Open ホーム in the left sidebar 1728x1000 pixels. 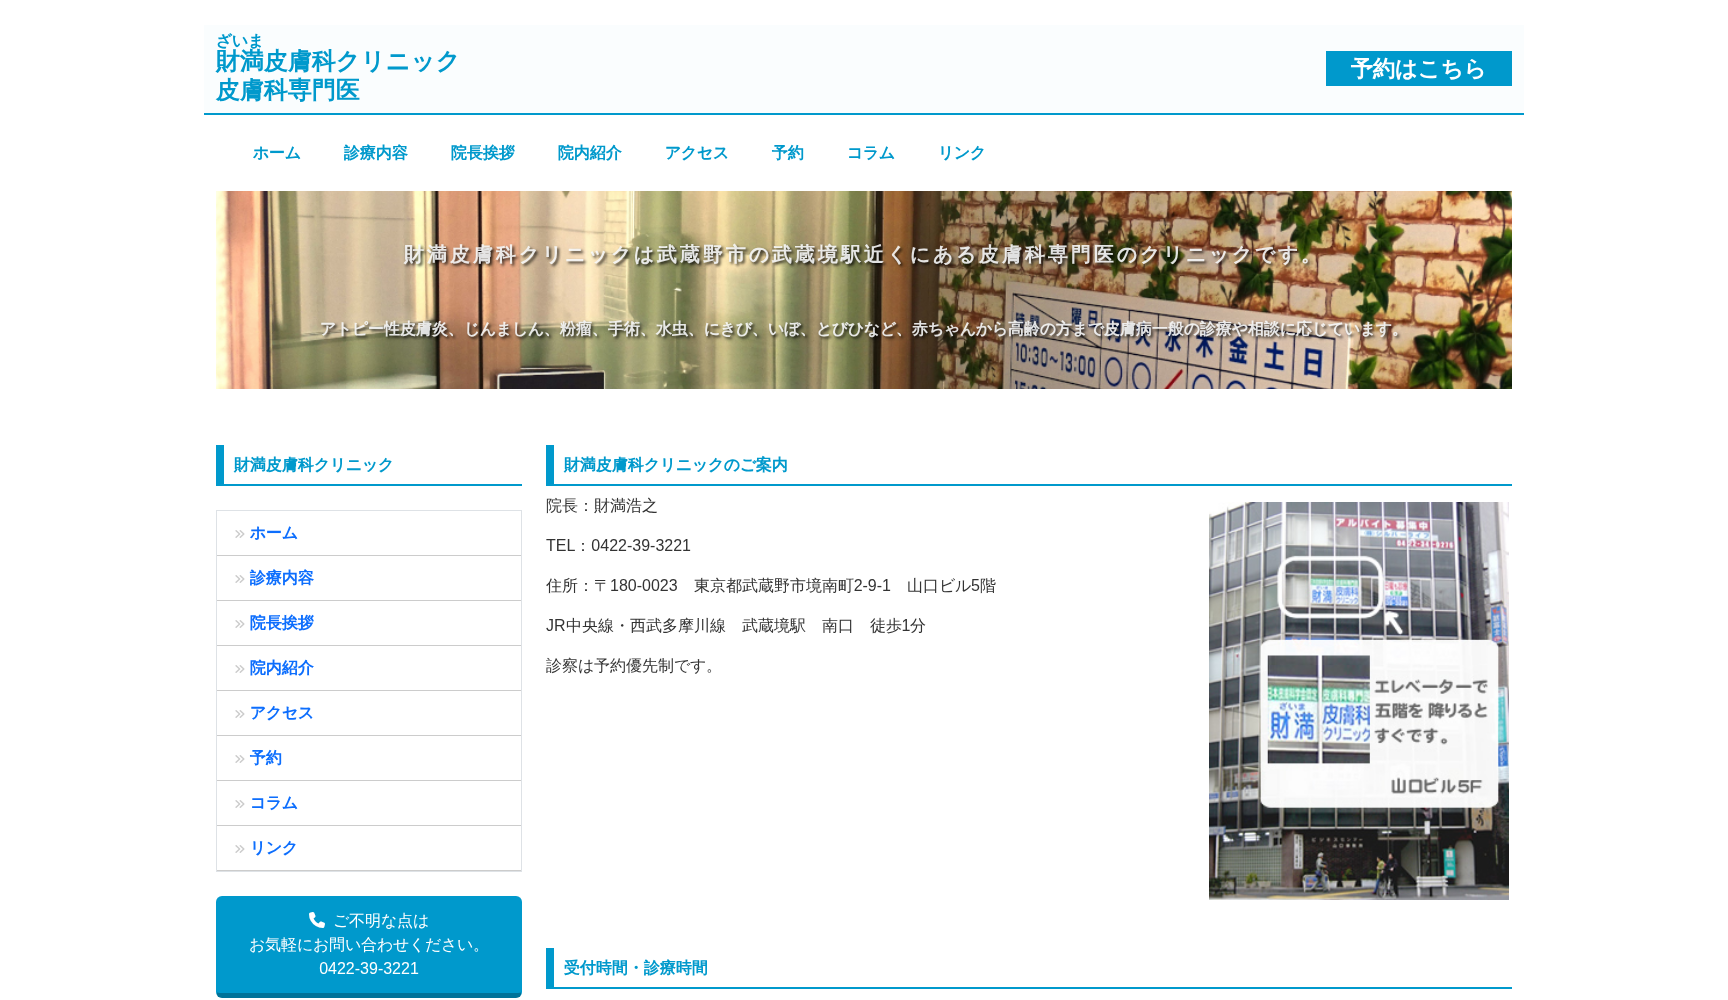[273, 533]
